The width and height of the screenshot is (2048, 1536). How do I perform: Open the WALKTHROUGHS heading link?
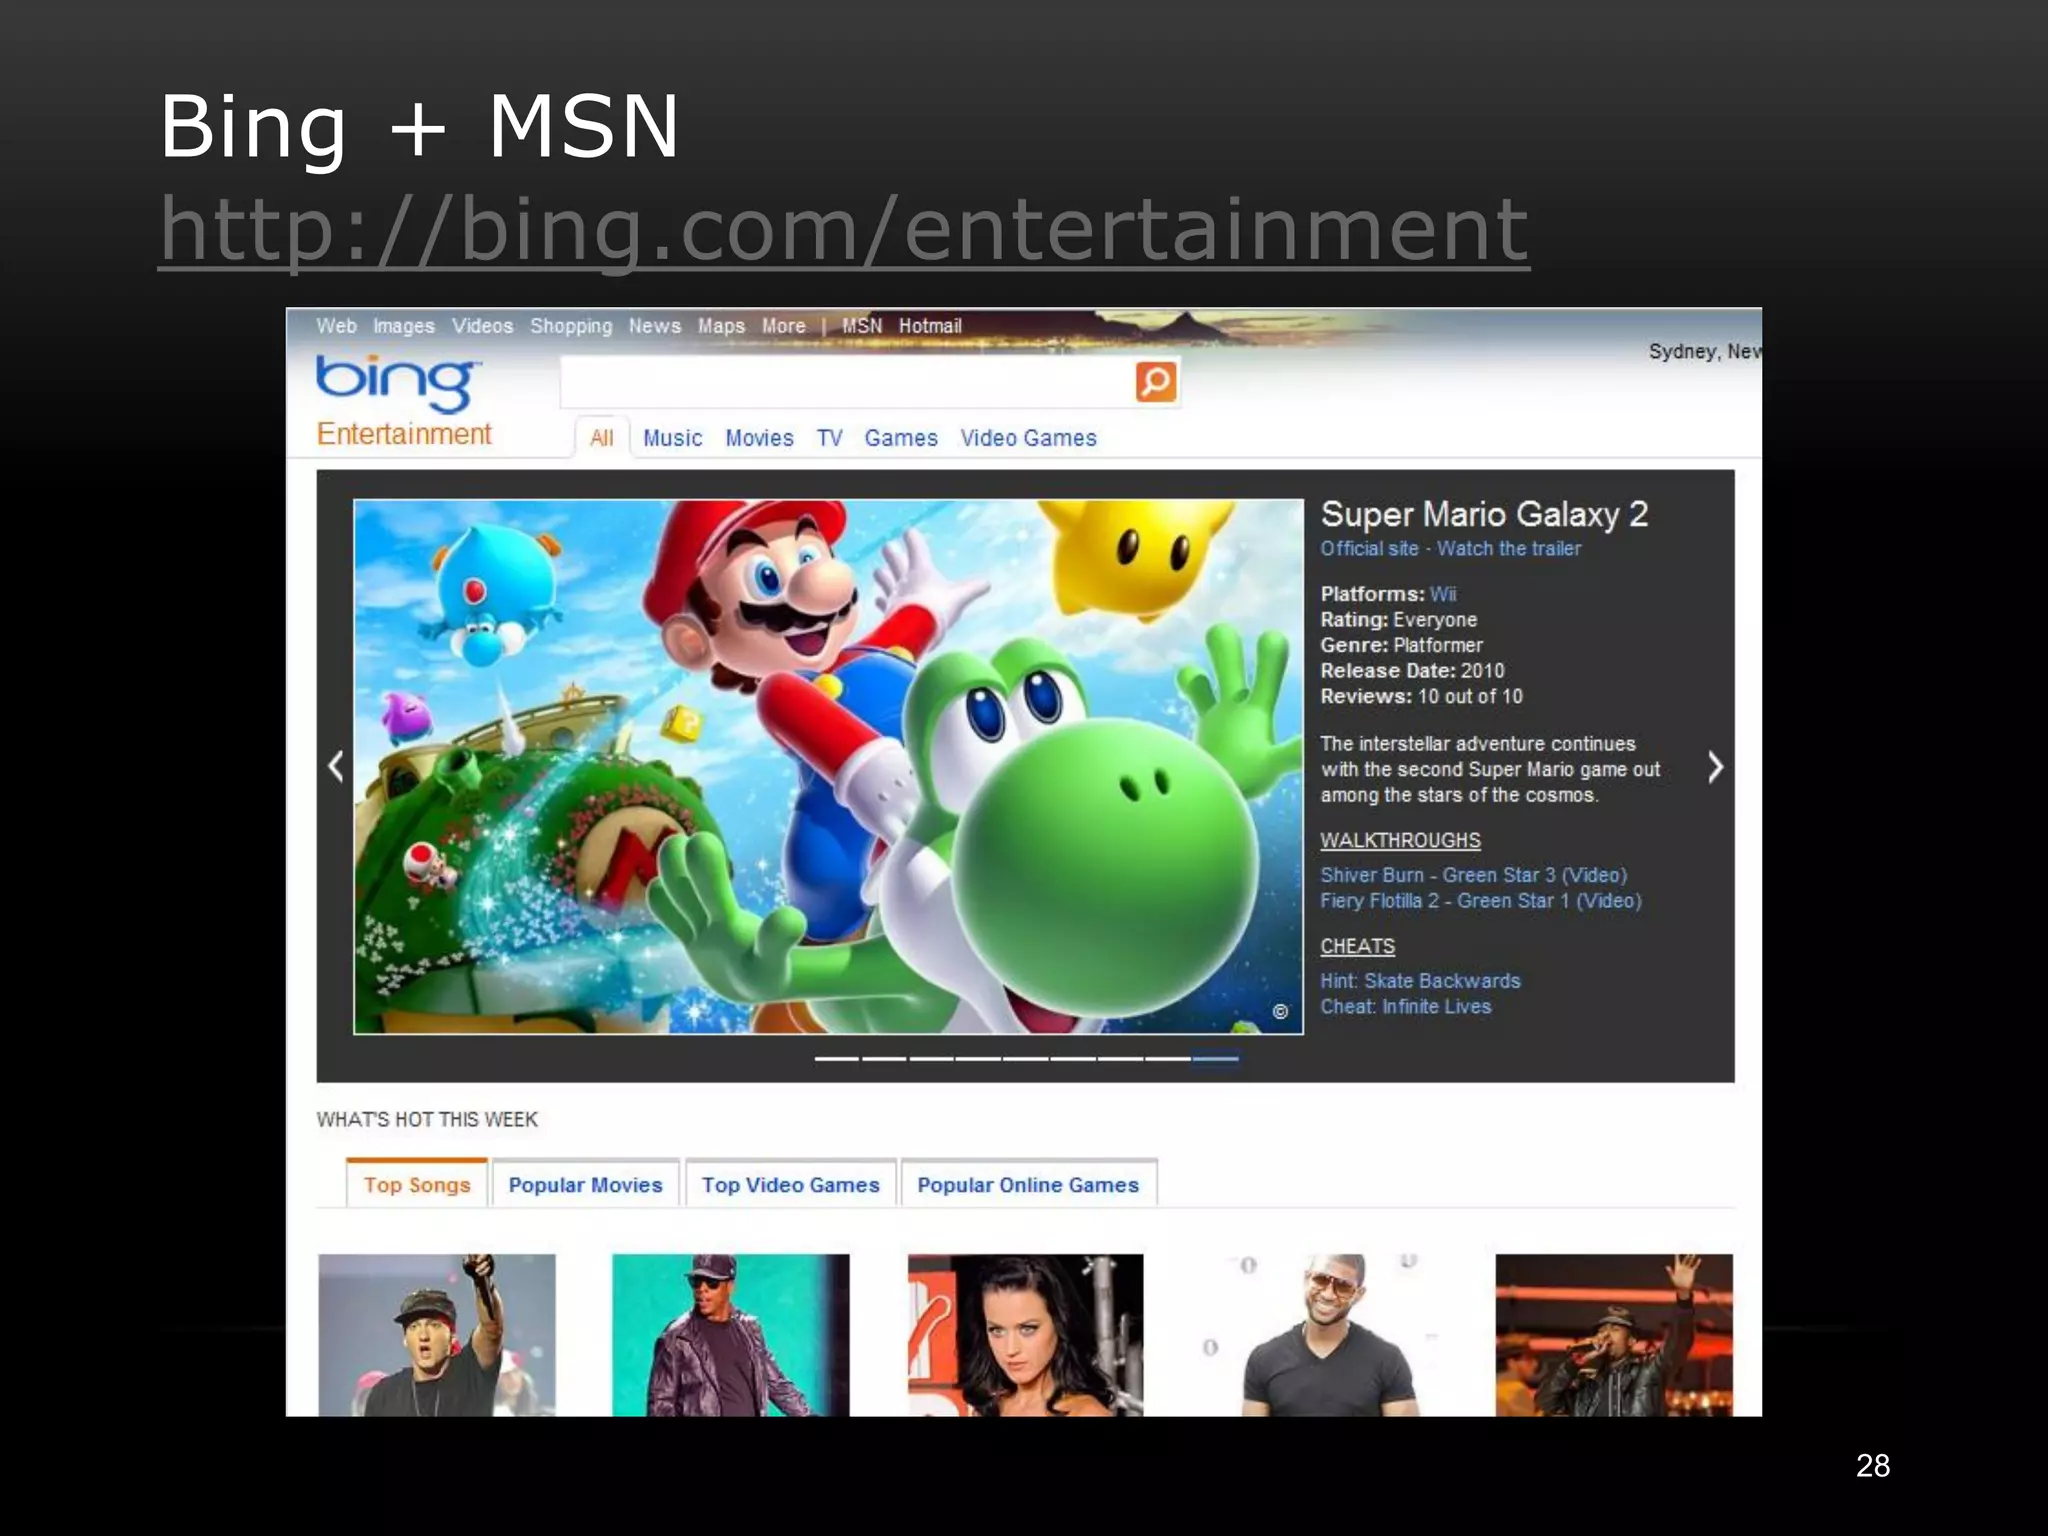[1400, 841]
